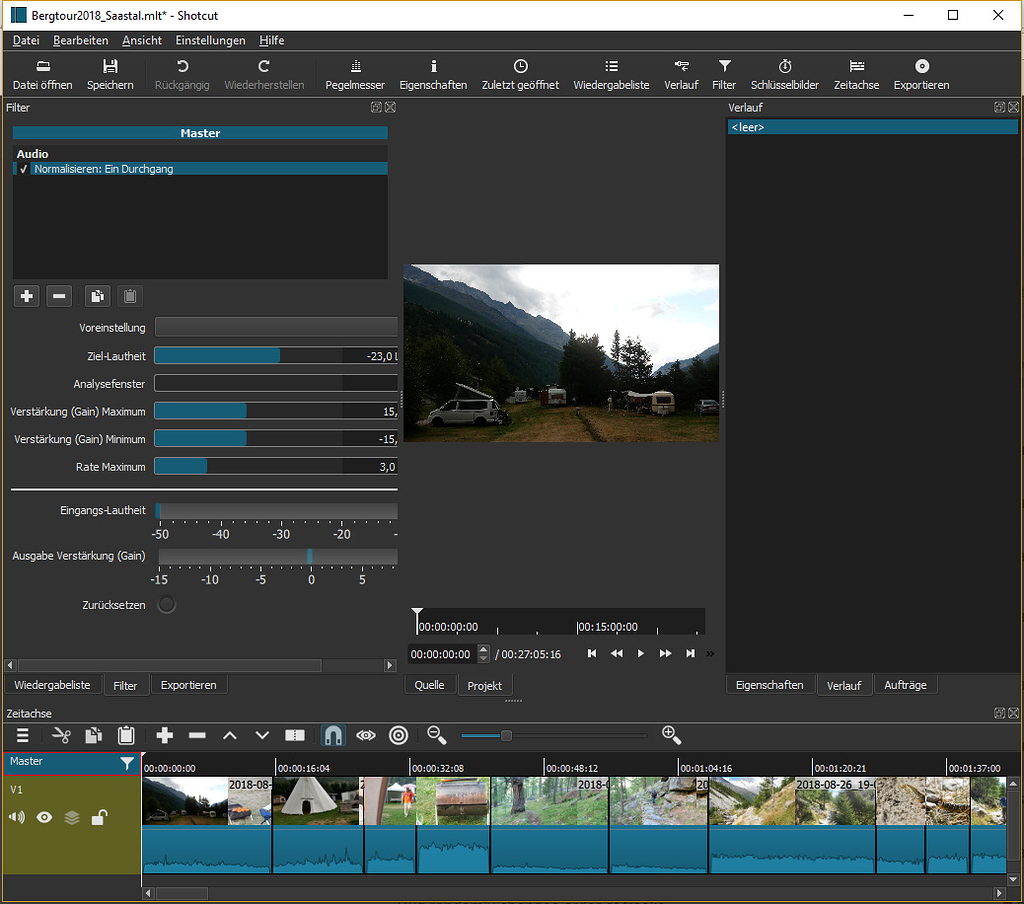1024x904 pixels.
Task: Open a file with Datei öffnen
Action: (42, 74)
